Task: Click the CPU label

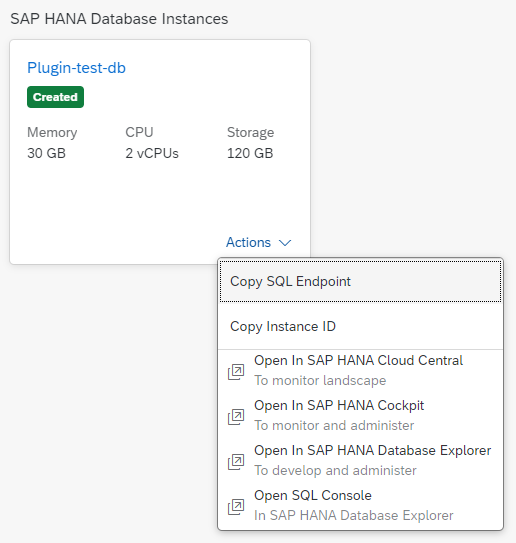Action: pyautogui.click(x=139, y=132)
